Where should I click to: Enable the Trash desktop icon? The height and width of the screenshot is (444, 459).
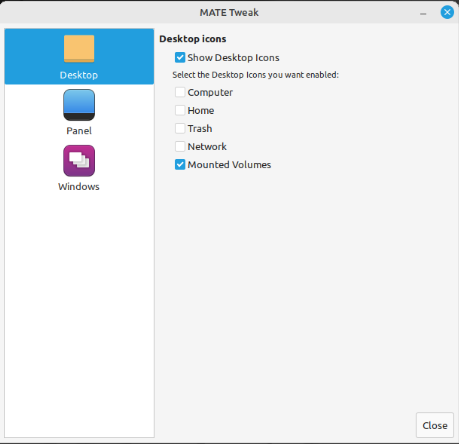(180, 128)
